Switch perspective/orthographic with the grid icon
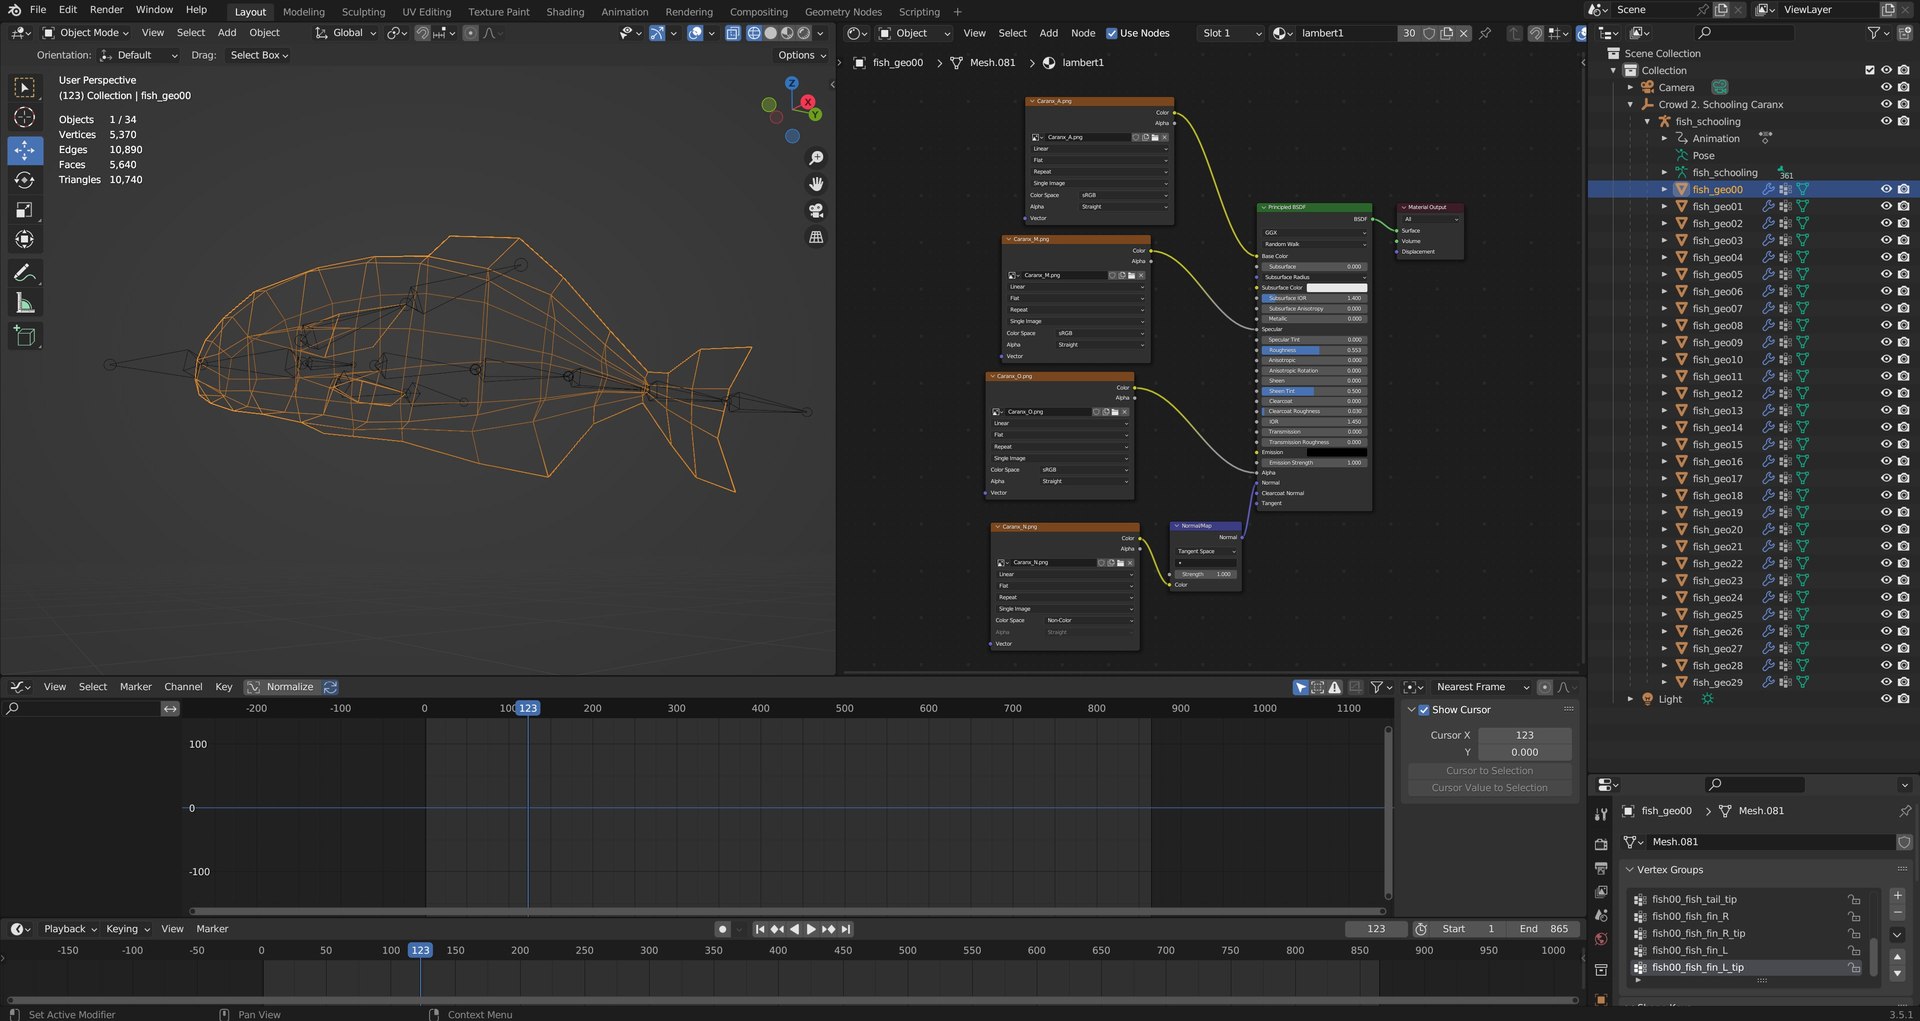Screen dimensions: 1920x1021 point(816,237)
